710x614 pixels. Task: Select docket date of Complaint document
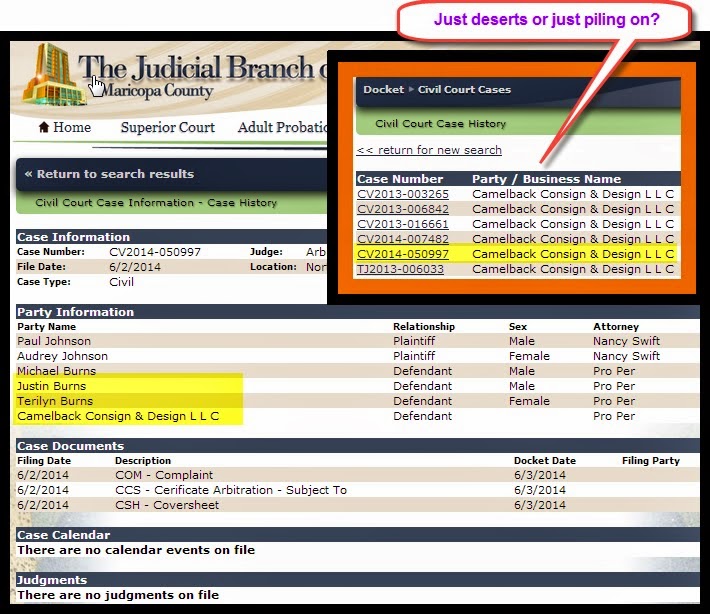click(540, 475)
